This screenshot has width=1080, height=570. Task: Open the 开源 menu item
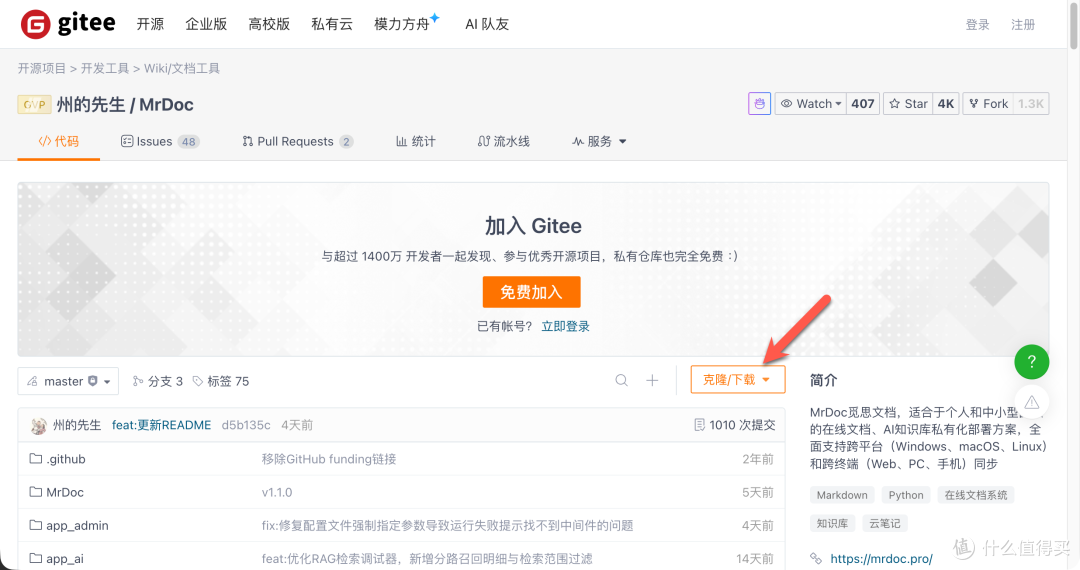[150, 24]
